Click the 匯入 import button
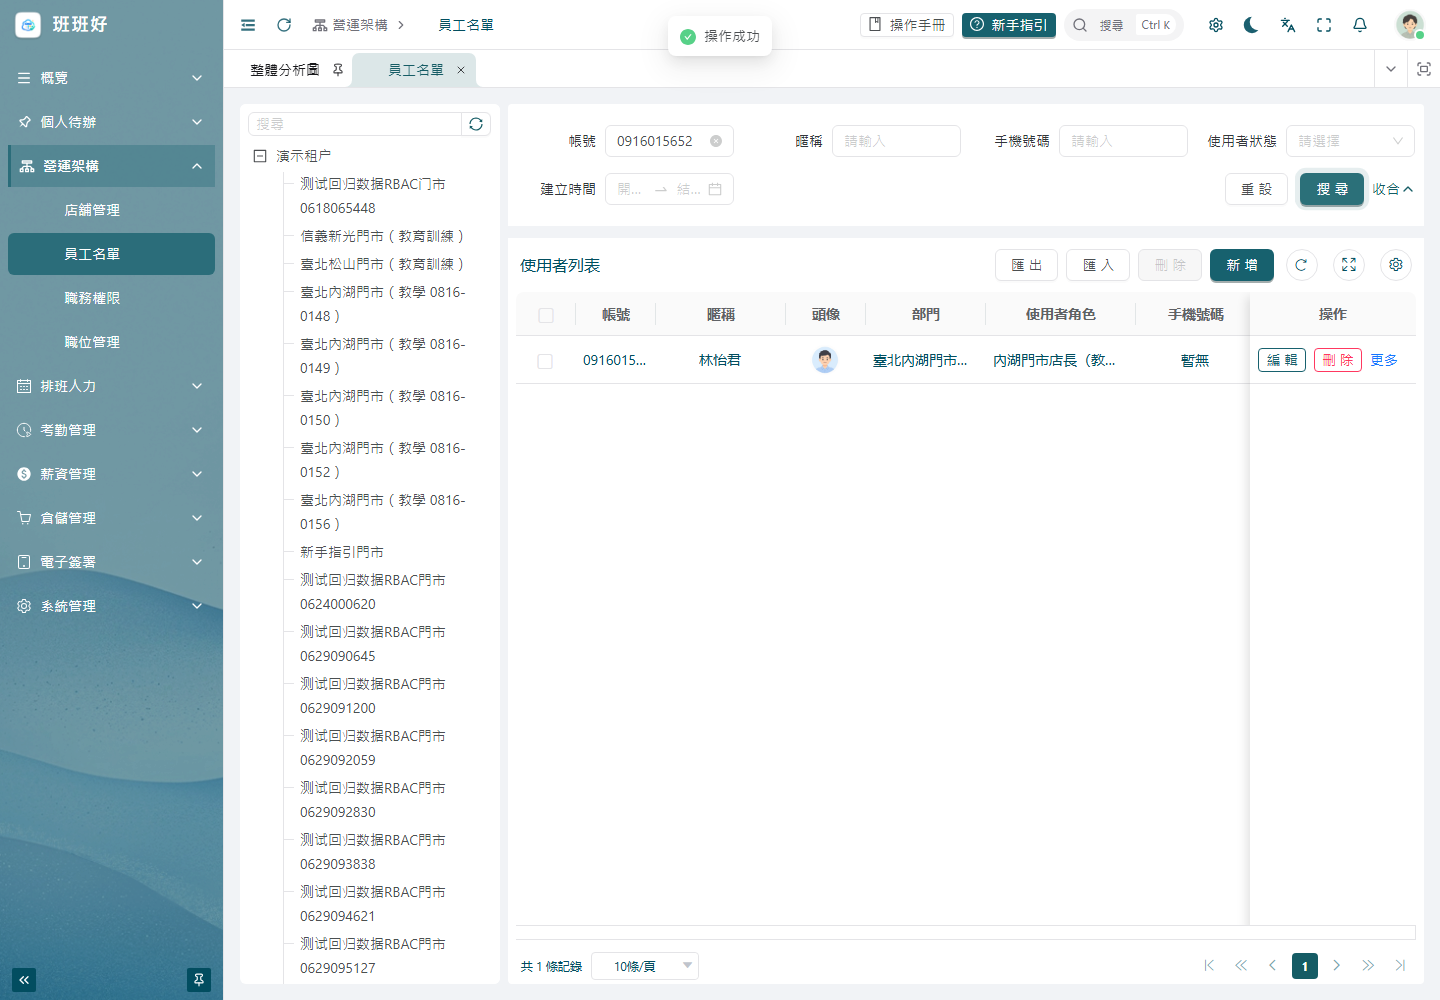 click(1098, 265)
